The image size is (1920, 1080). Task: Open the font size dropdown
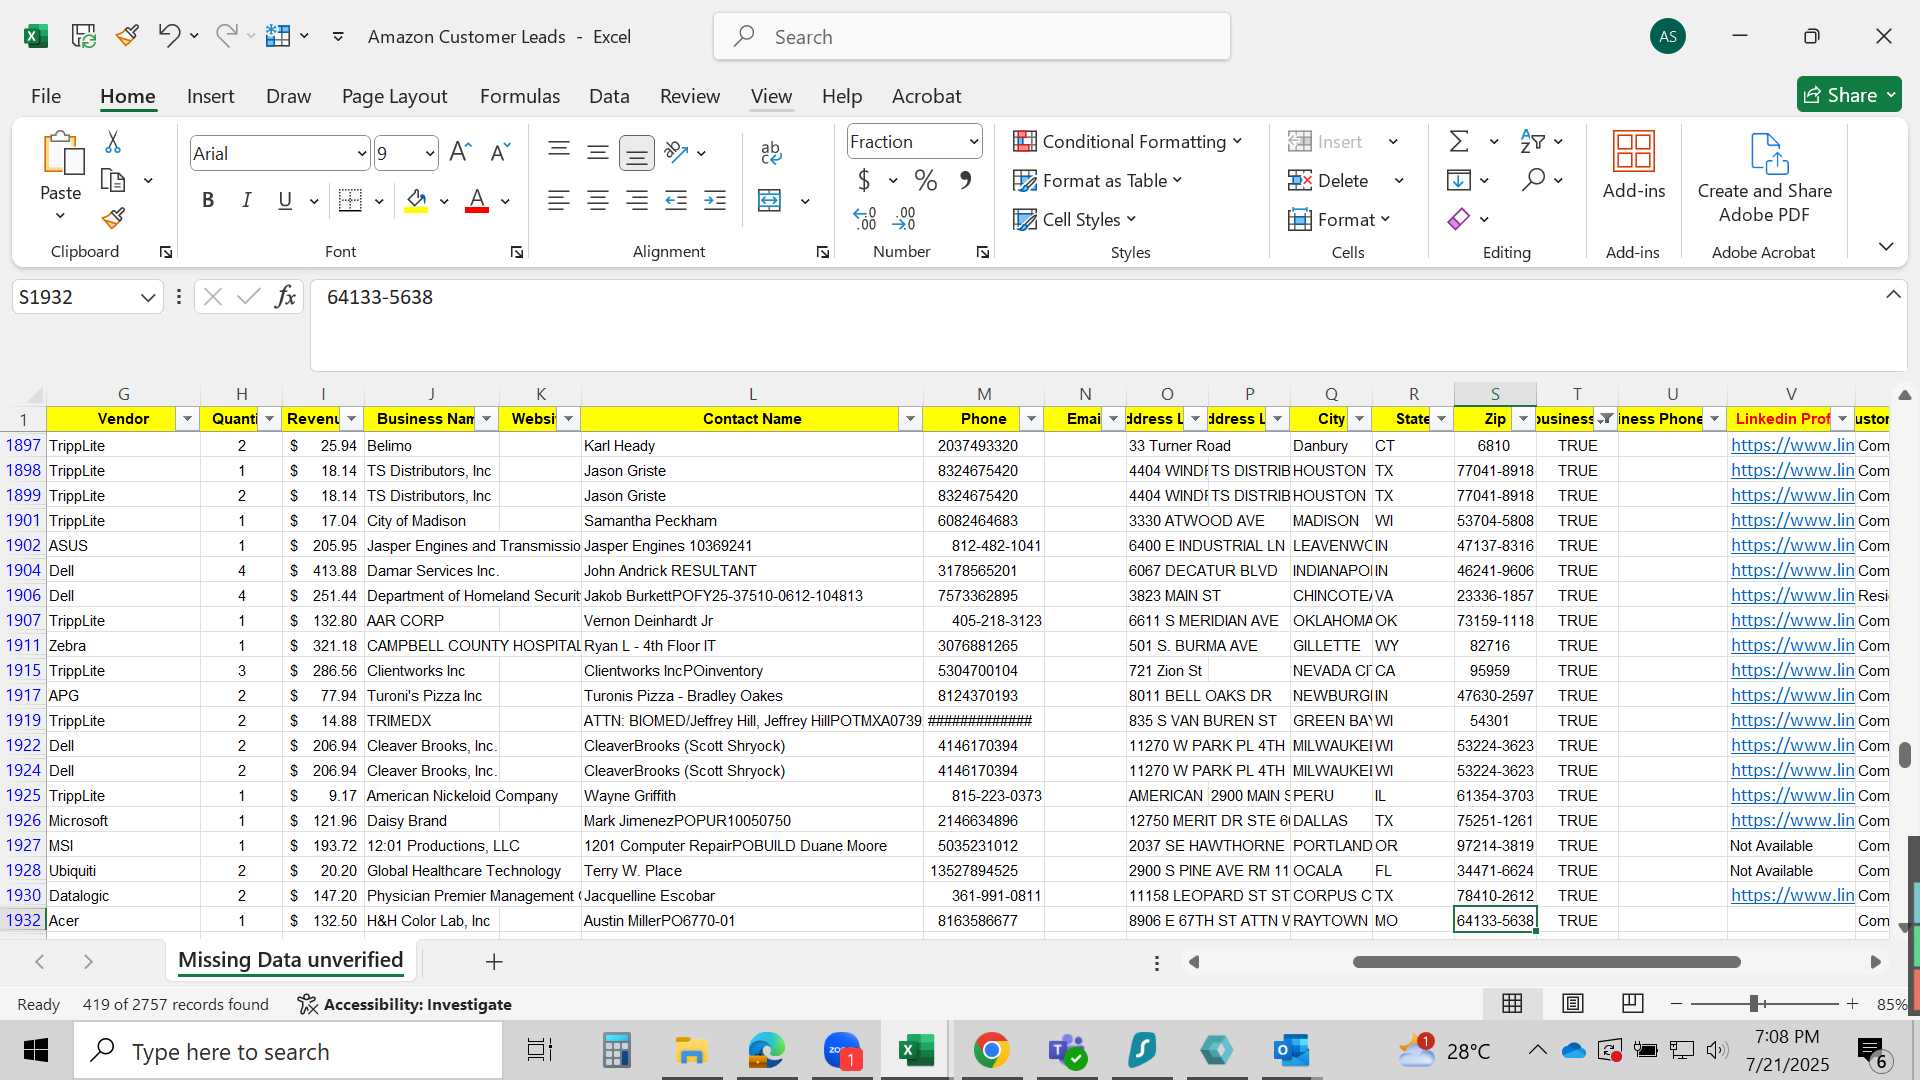(430, 154)
